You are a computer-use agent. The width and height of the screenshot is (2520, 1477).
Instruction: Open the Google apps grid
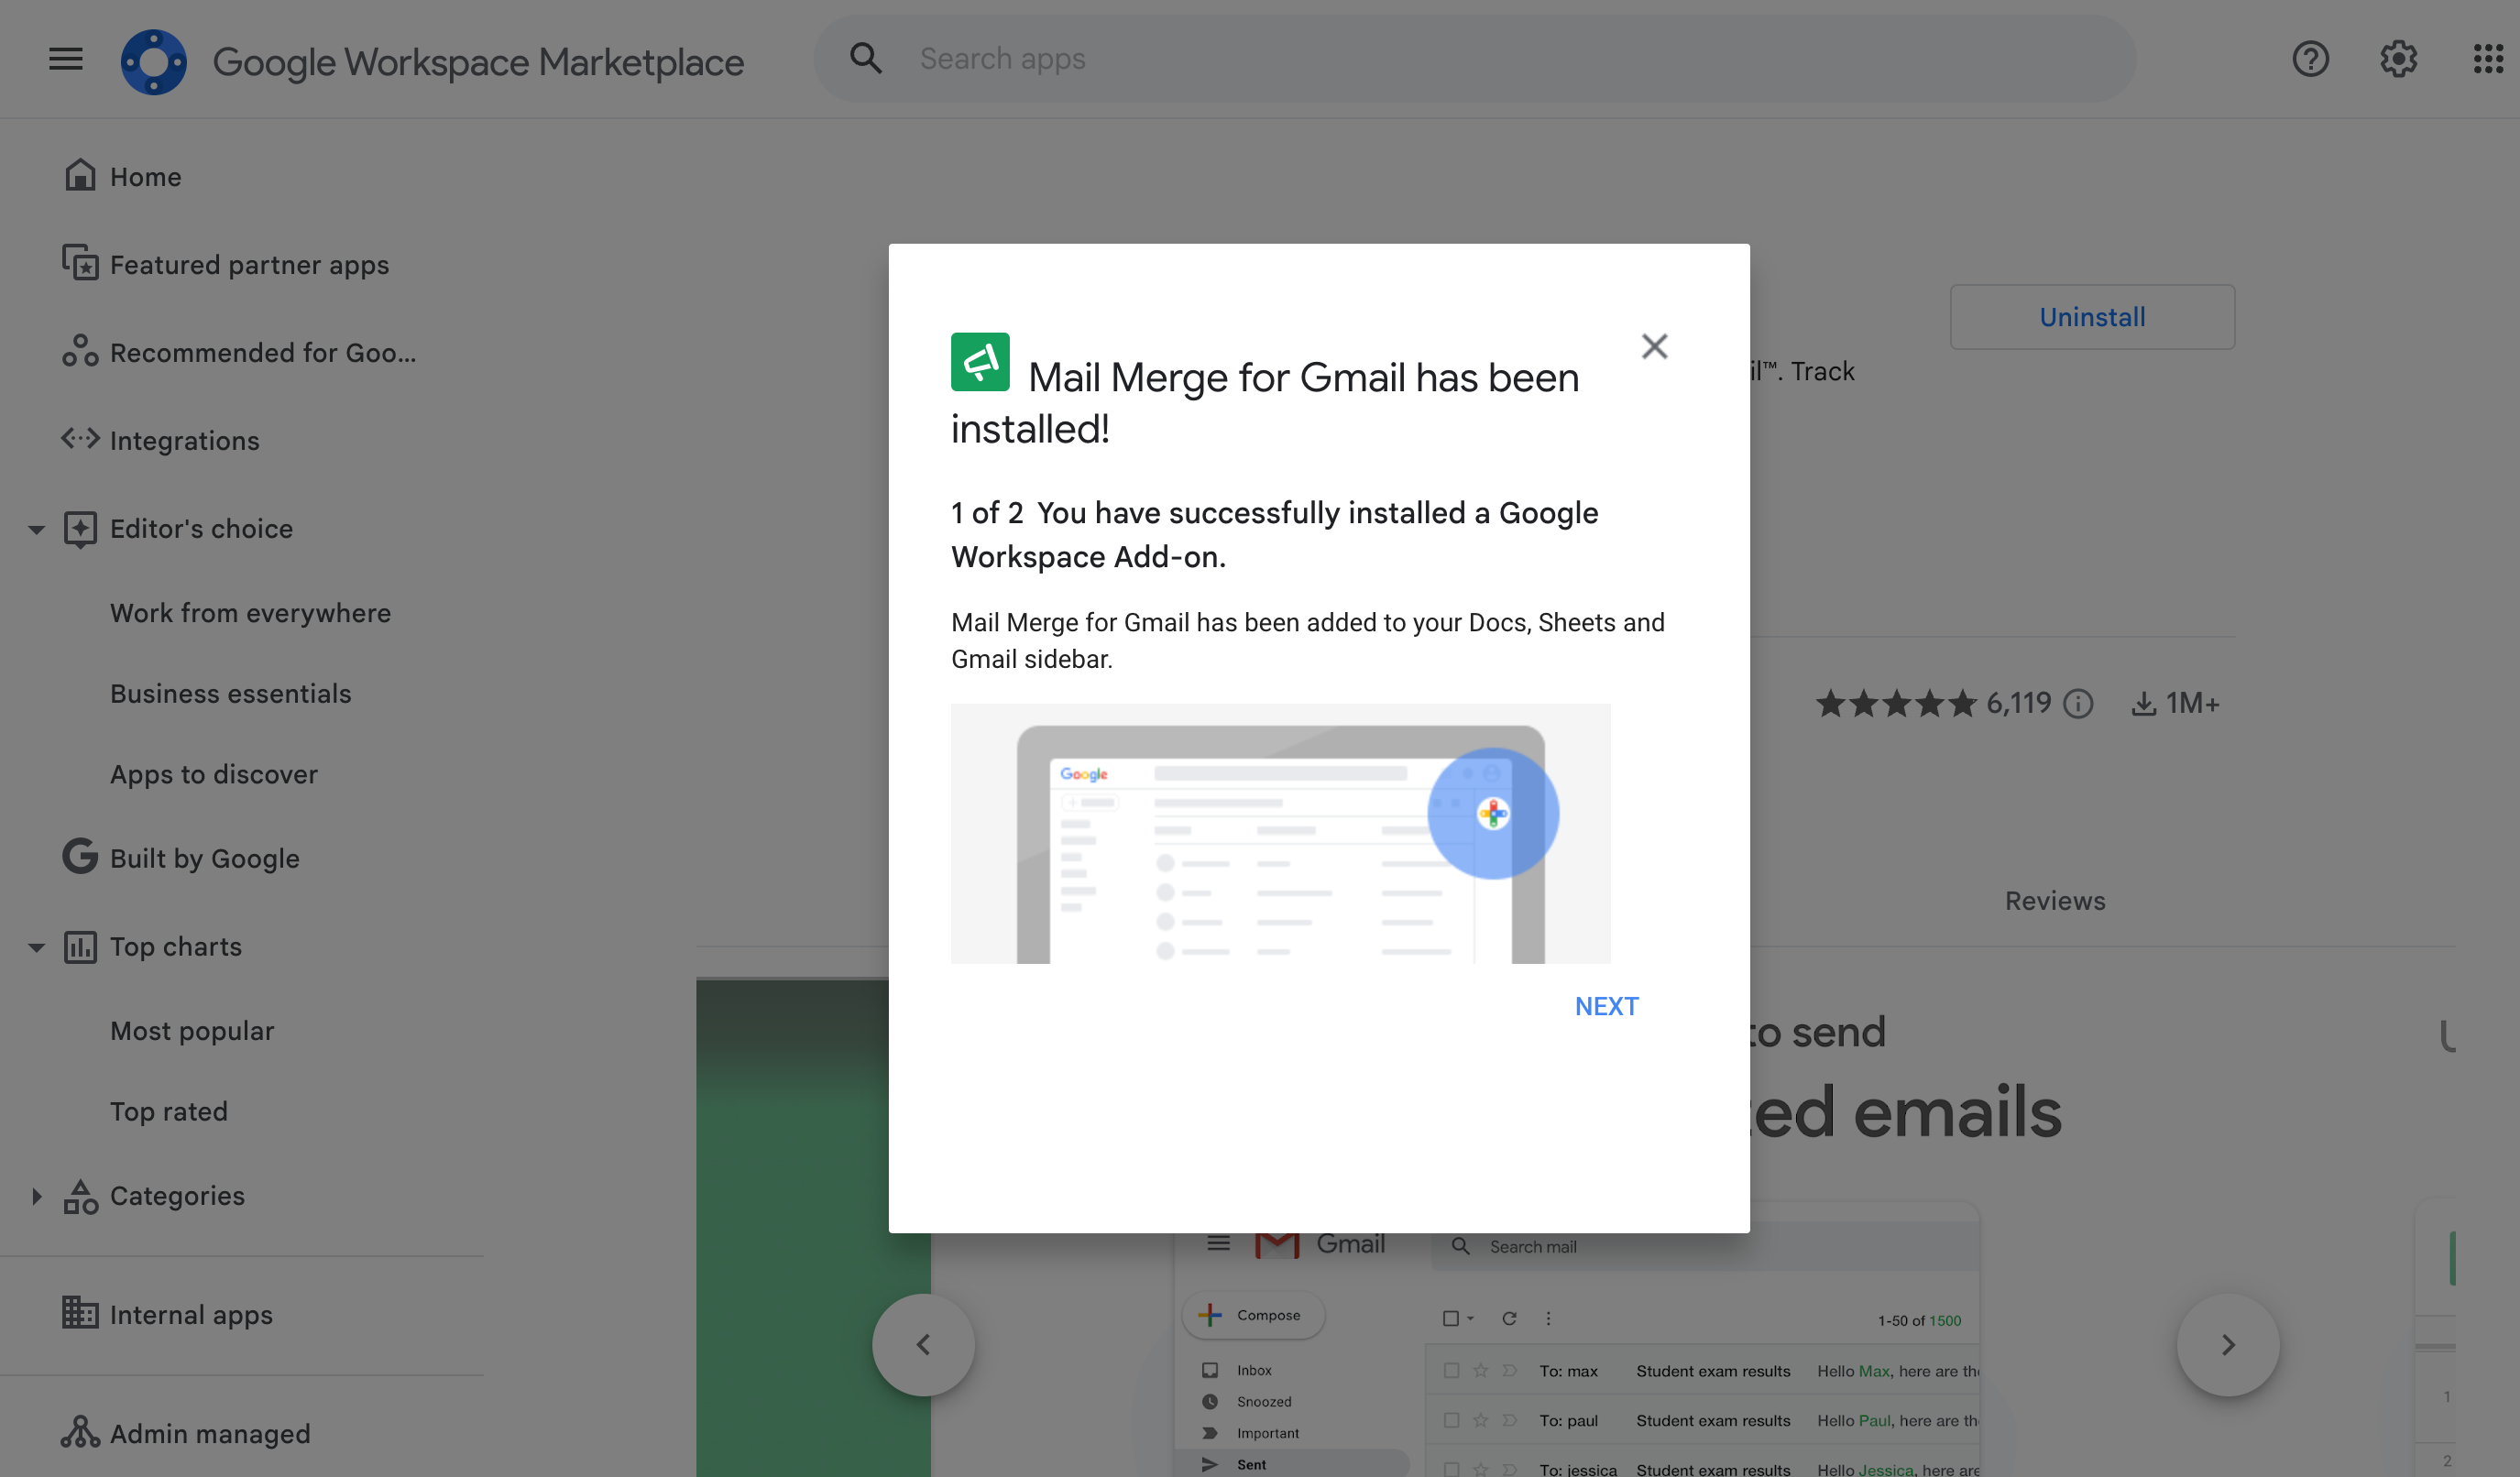2488,59
